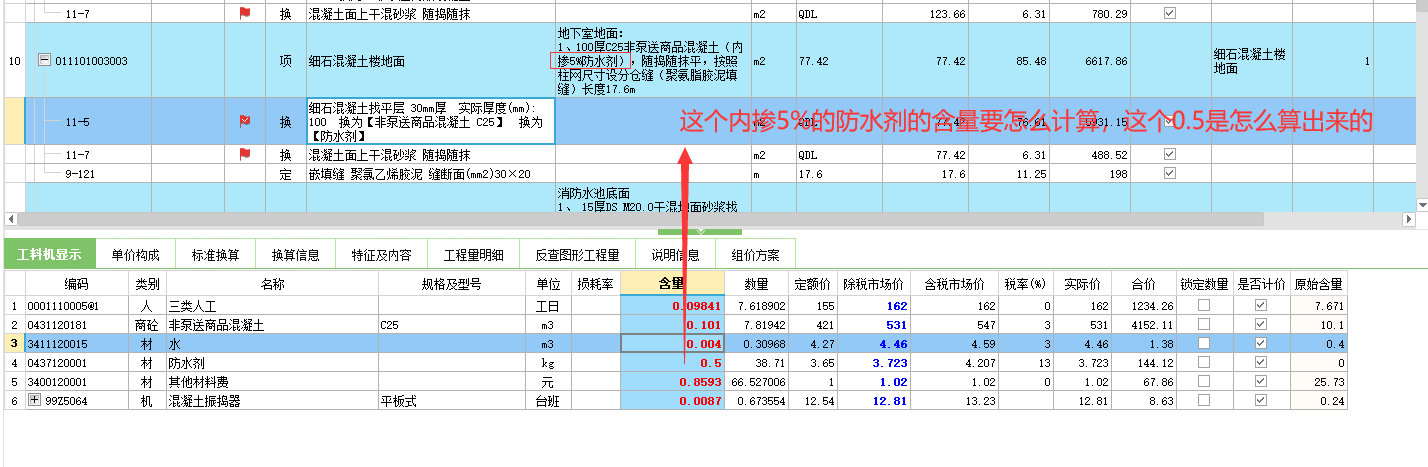Toggle 锁定数量 checkbox for 防水剂 row
The width and height of the screenshot is (1428, 467).
[1204, 362]
